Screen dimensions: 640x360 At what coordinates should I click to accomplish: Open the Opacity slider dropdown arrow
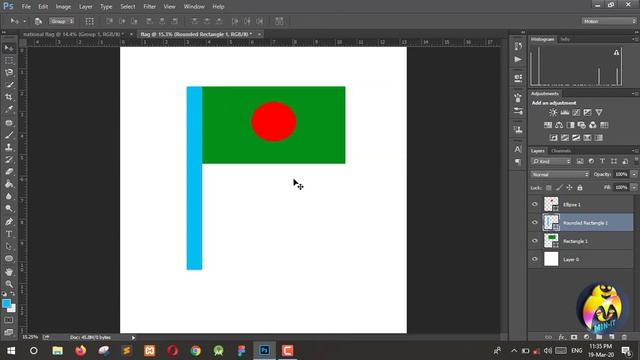(634, 174)
